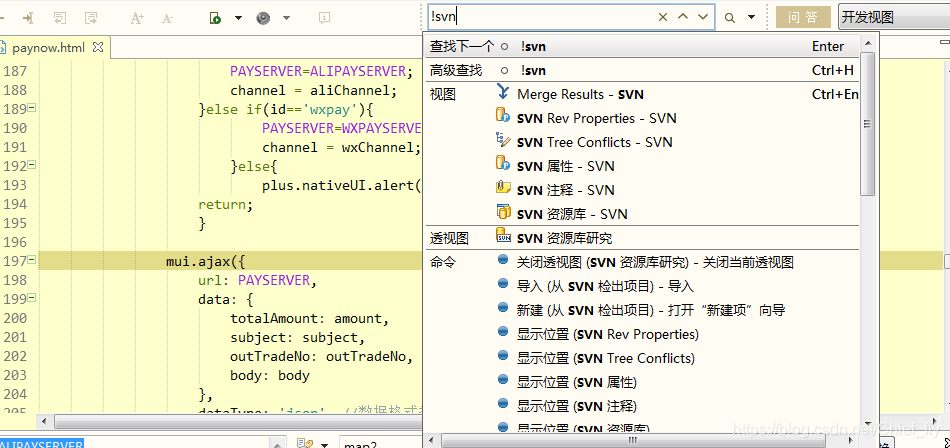Image resolution: width=950 pixels, height=448 pixels.
Task: Run 显示位置 (SVN 注释) command
Action: 577,406
